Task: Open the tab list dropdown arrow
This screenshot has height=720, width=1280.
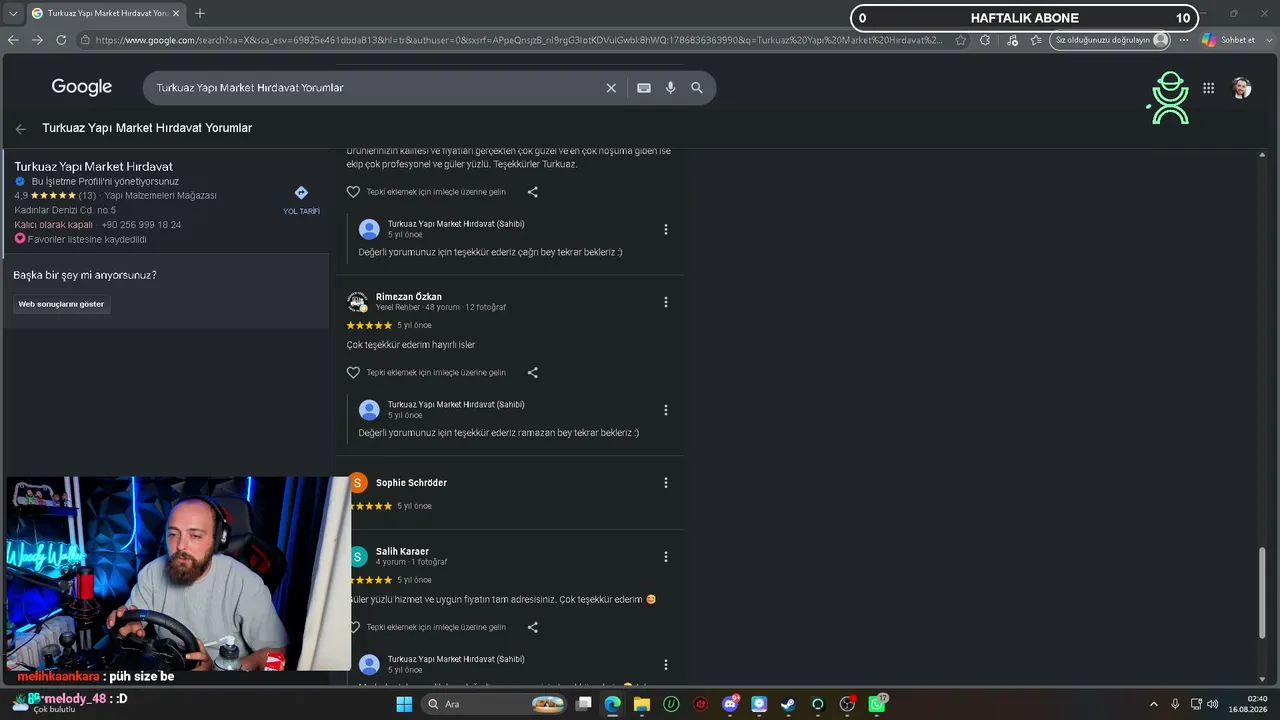Action: tap(13, 13)
